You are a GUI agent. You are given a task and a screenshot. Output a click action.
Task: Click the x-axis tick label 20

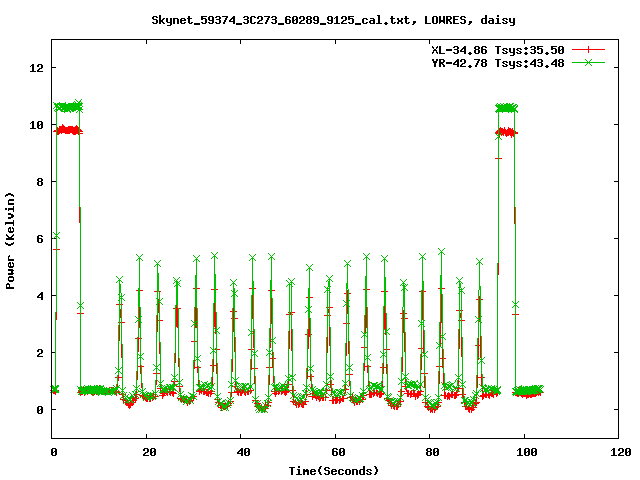click(x=149, y=452)
